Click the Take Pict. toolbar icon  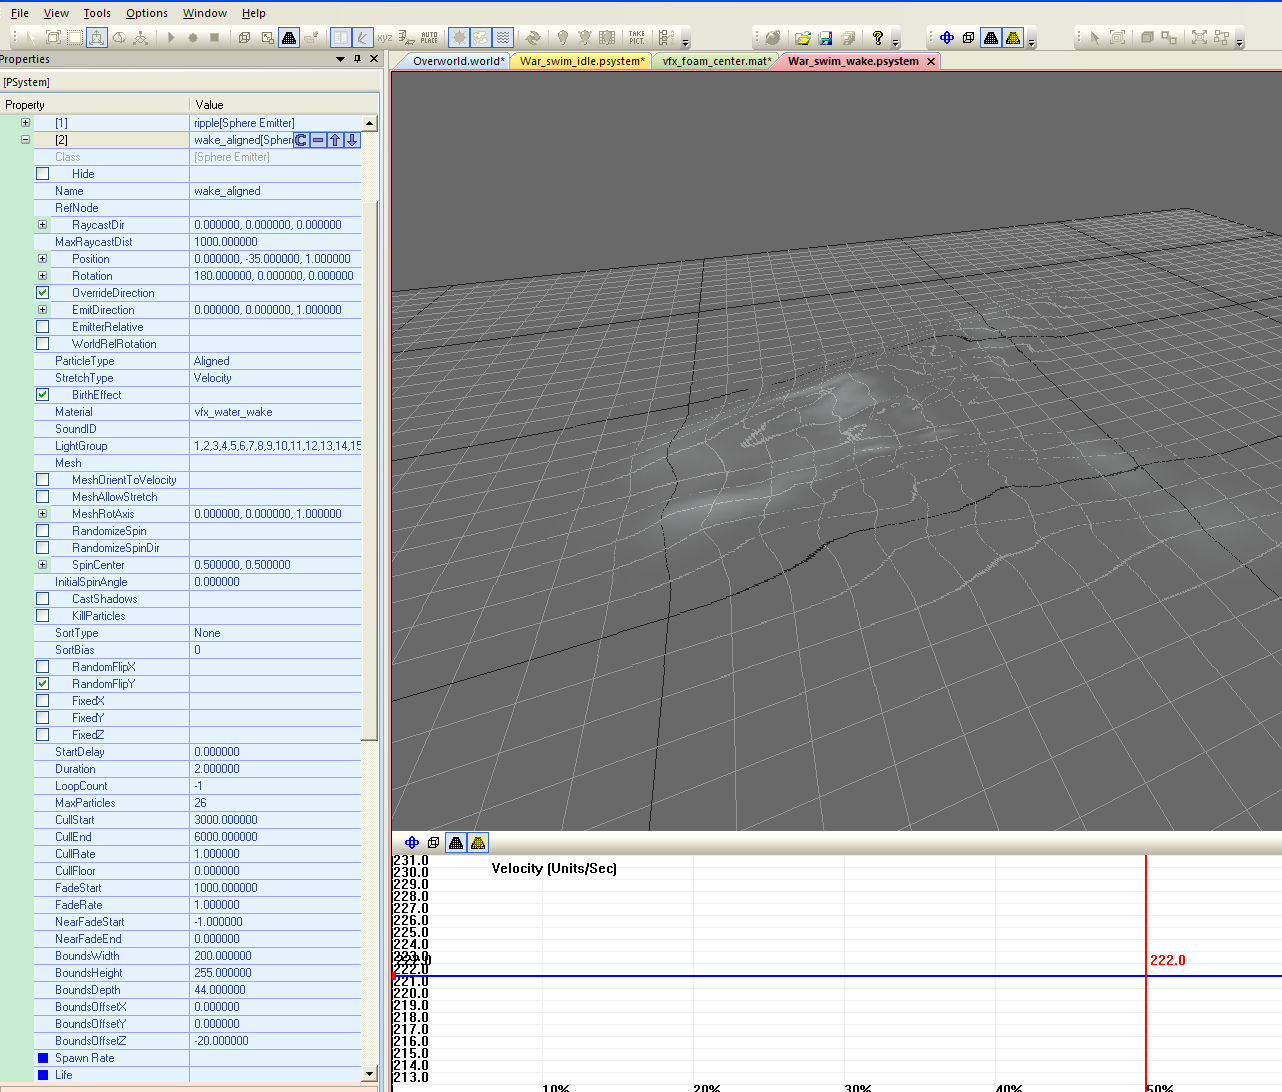point(637,37)
